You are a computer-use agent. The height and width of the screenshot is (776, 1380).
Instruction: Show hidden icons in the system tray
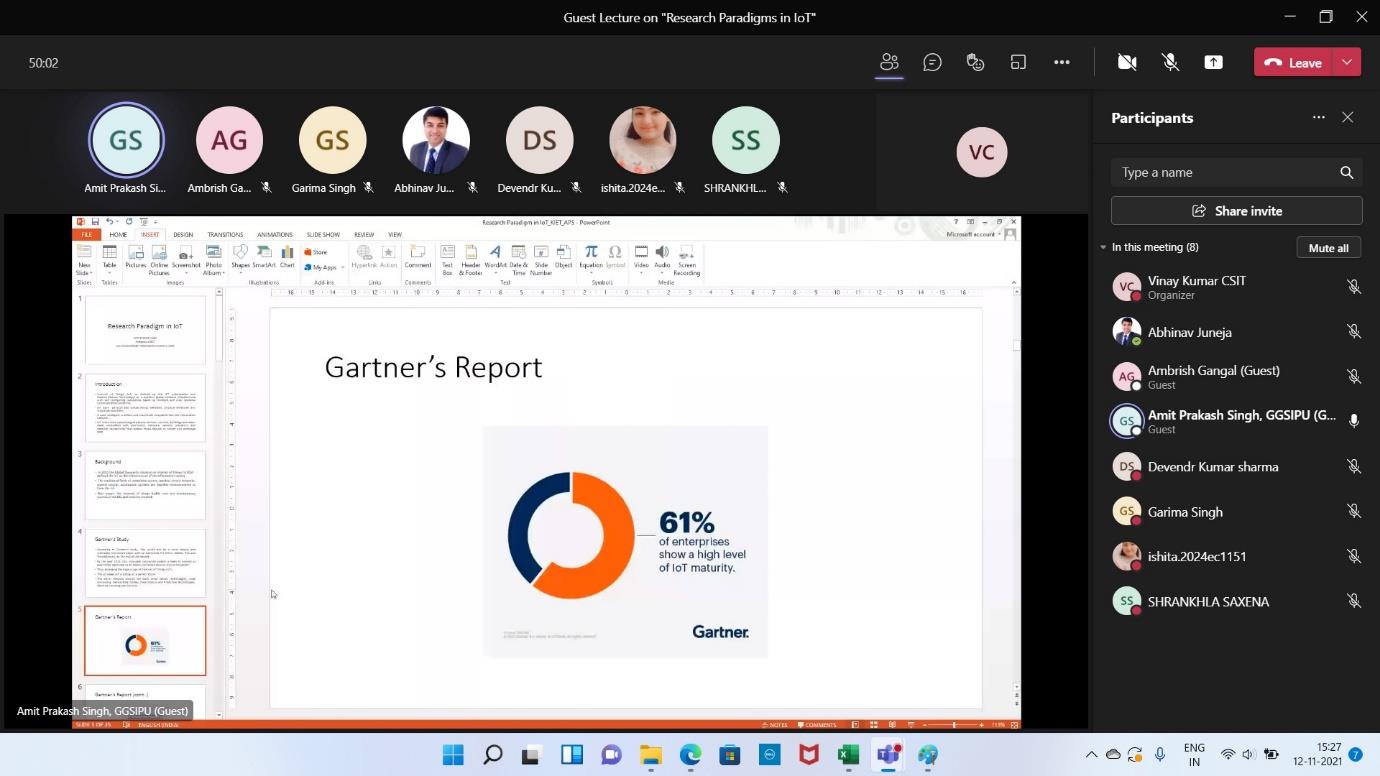pyautogui.click(x=1091, y=755)
